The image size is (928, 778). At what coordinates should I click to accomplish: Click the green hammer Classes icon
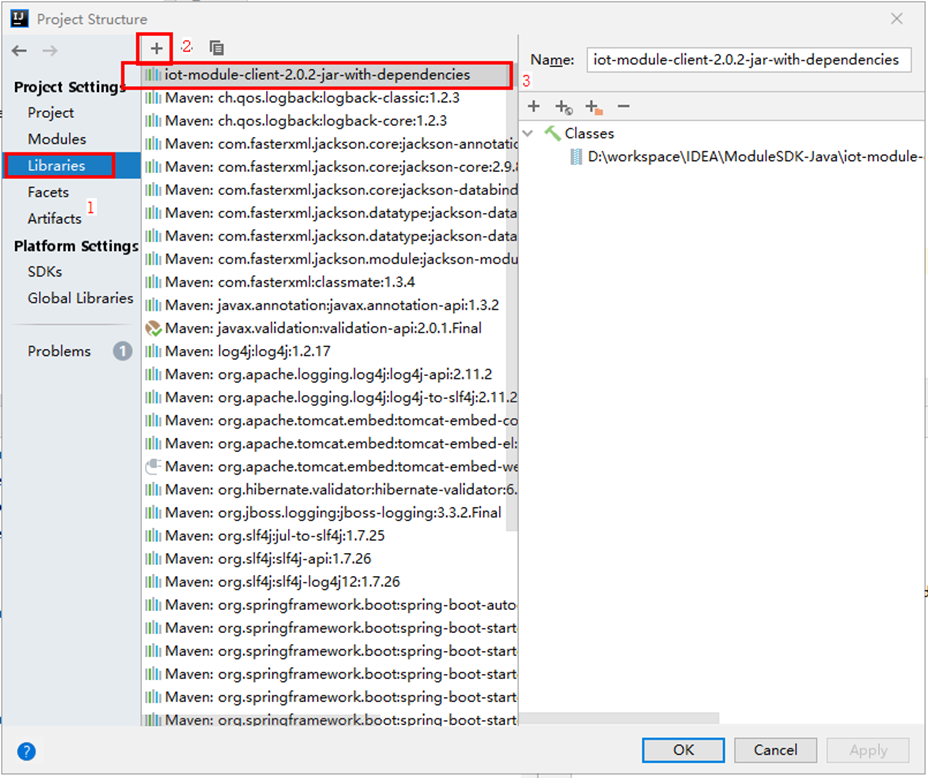tap(552, 133)
